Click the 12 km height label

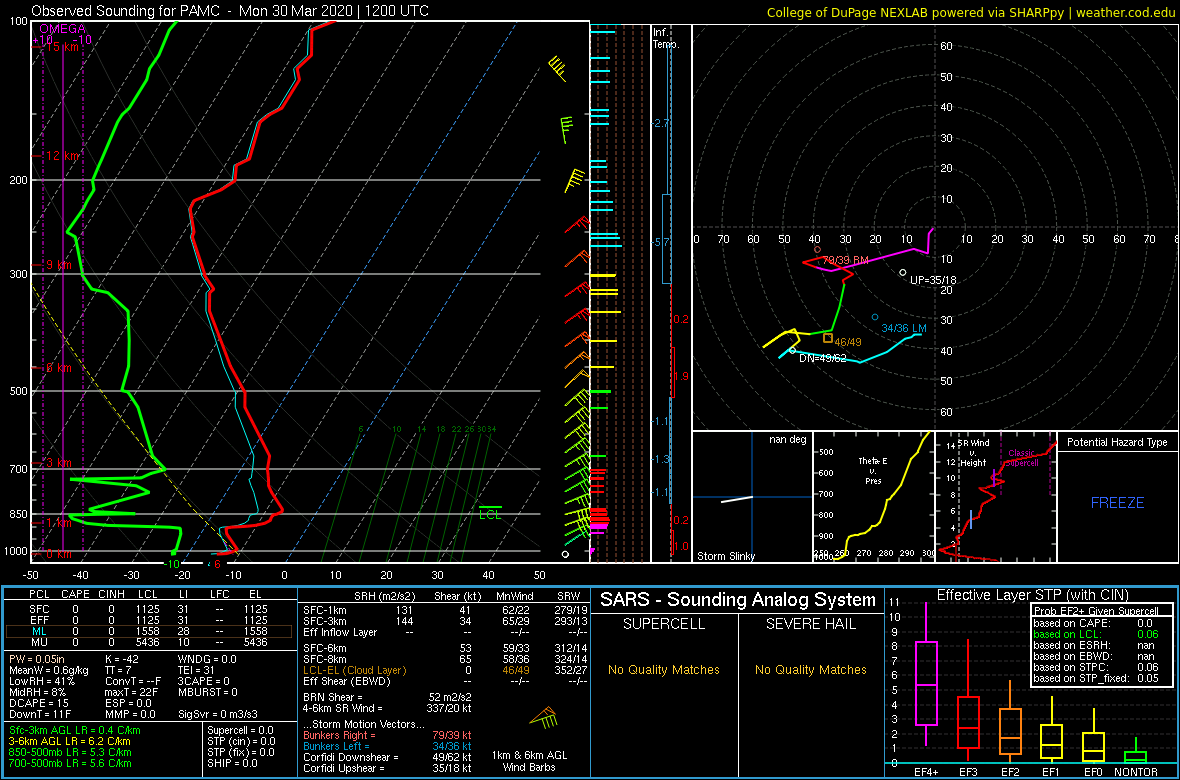pyautogui.click(x=62, y=155)
